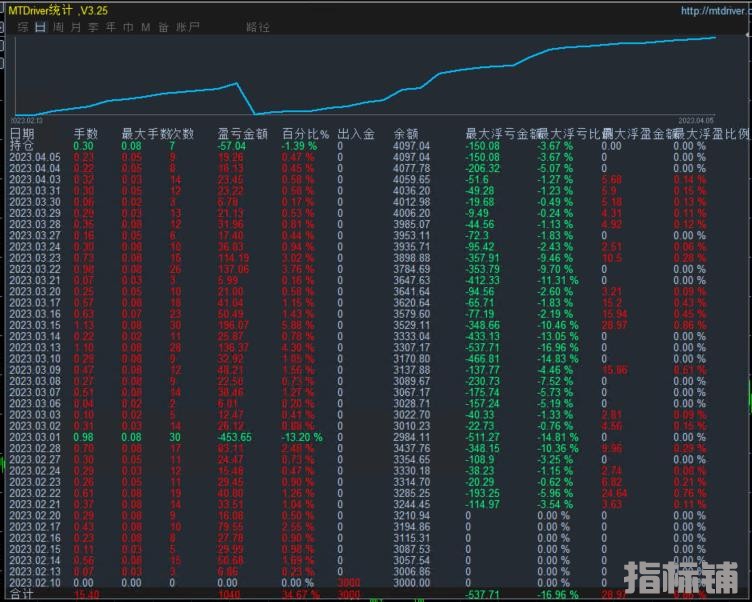Click the 路径 path button
752x602 pixels.
(258, 27)
